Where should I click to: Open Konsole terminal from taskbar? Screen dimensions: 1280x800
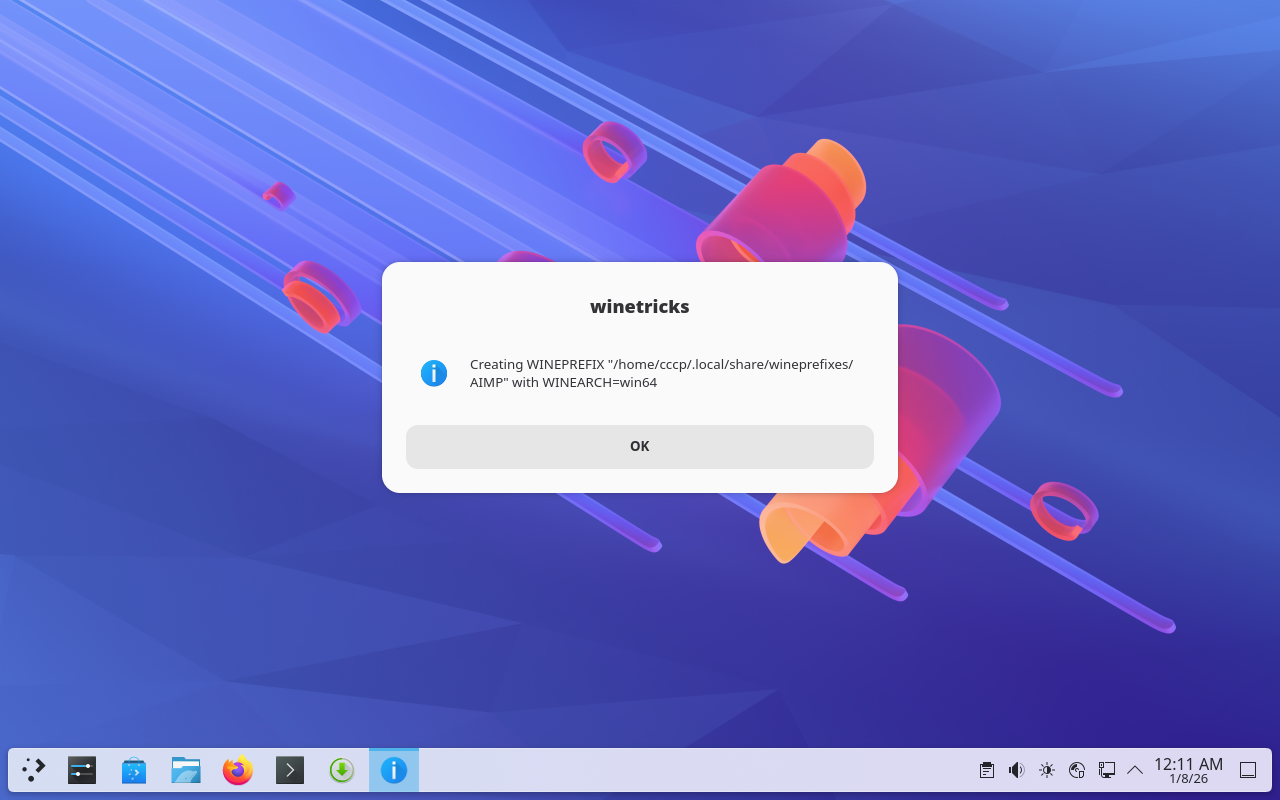(x=290, y=770)
